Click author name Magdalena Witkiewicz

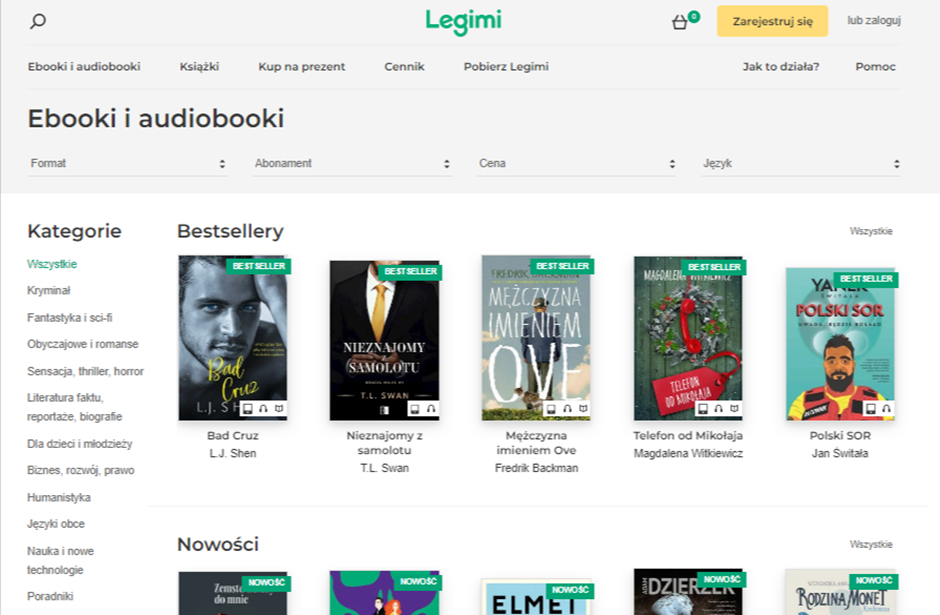tap(688, 454)
